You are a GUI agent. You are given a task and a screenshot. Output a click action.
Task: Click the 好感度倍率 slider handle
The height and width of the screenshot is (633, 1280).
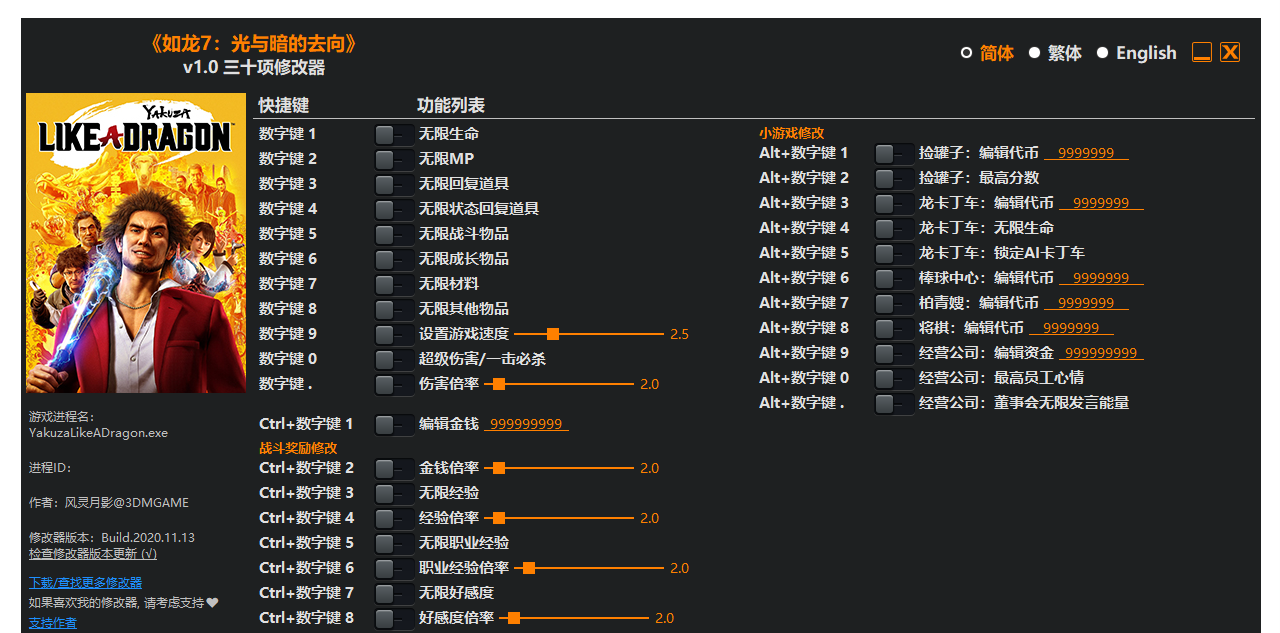[514, 618]
